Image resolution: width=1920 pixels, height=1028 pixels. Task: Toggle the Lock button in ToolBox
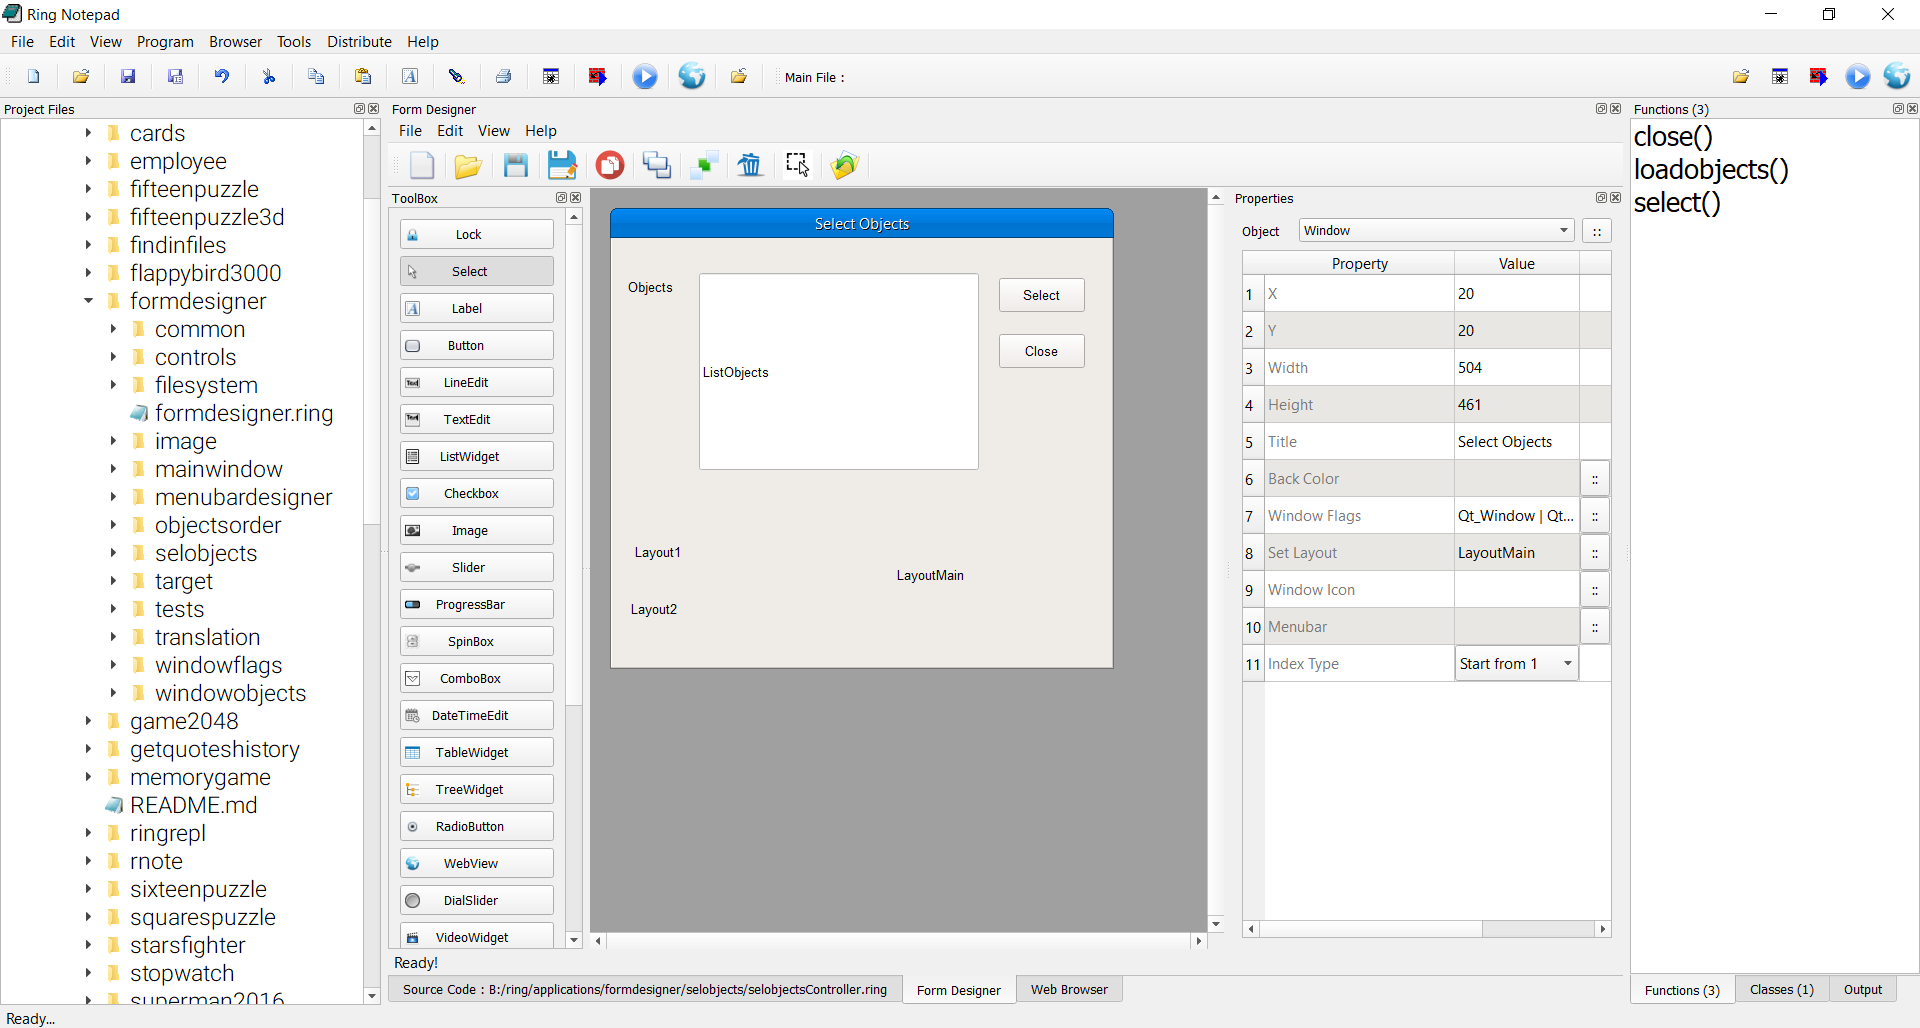coord(477,235)
